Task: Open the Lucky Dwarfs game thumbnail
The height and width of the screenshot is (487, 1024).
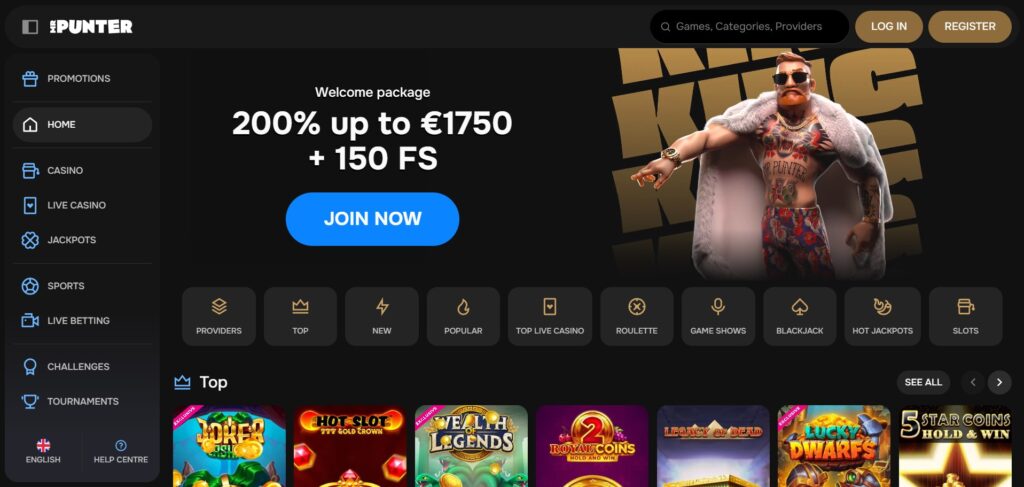Action: [x=834, y=446]
